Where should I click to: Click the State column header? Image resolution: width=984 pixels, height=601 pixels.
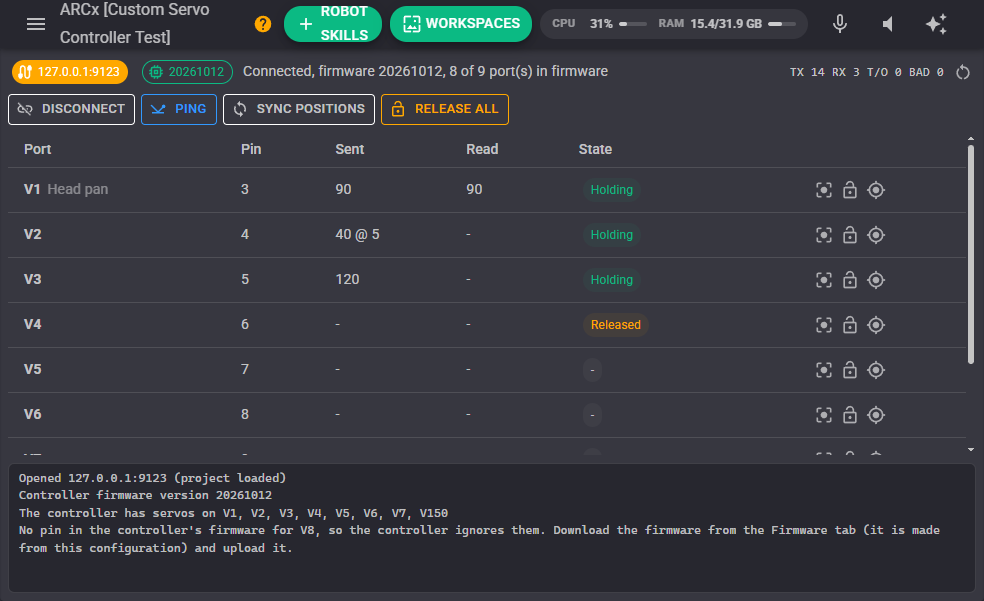coord(595,149)
